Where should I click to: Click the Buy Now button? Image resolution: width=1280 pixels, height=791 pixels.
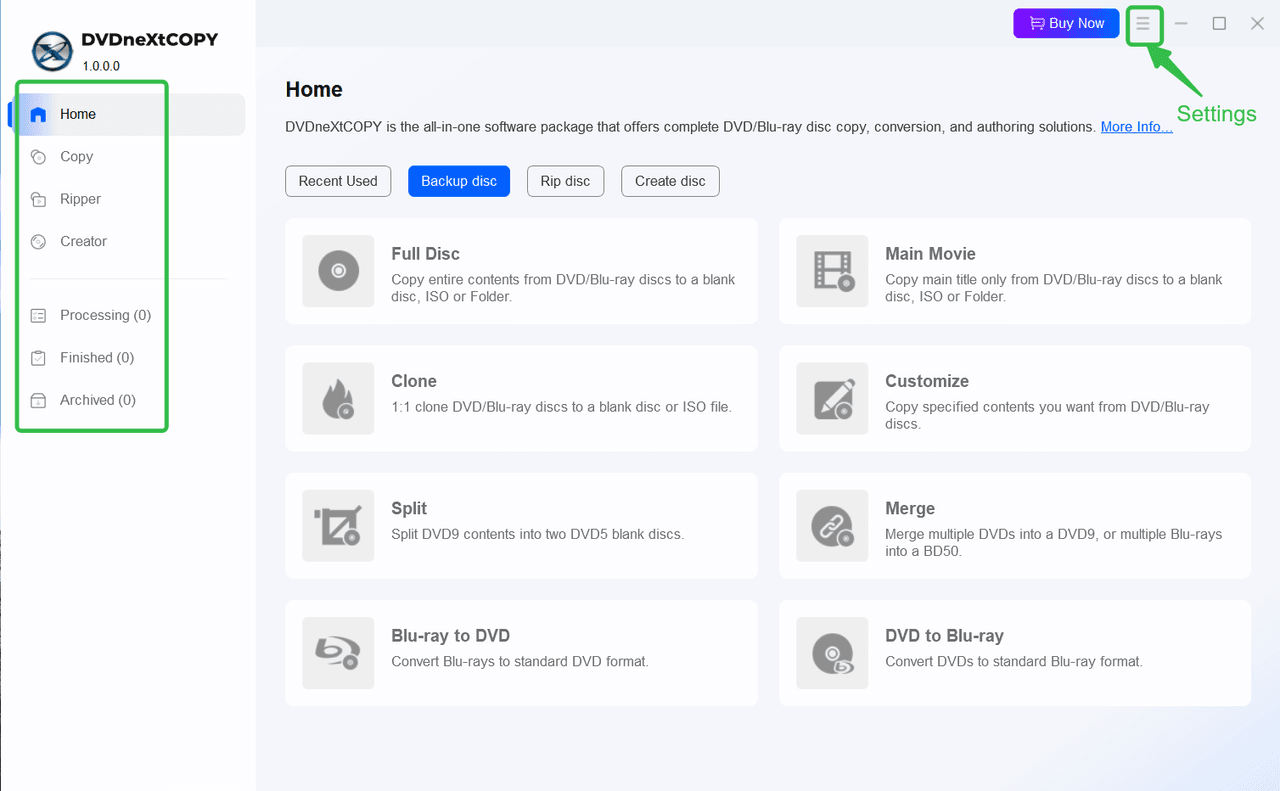pyautogui.click(x=1066, y=23)
